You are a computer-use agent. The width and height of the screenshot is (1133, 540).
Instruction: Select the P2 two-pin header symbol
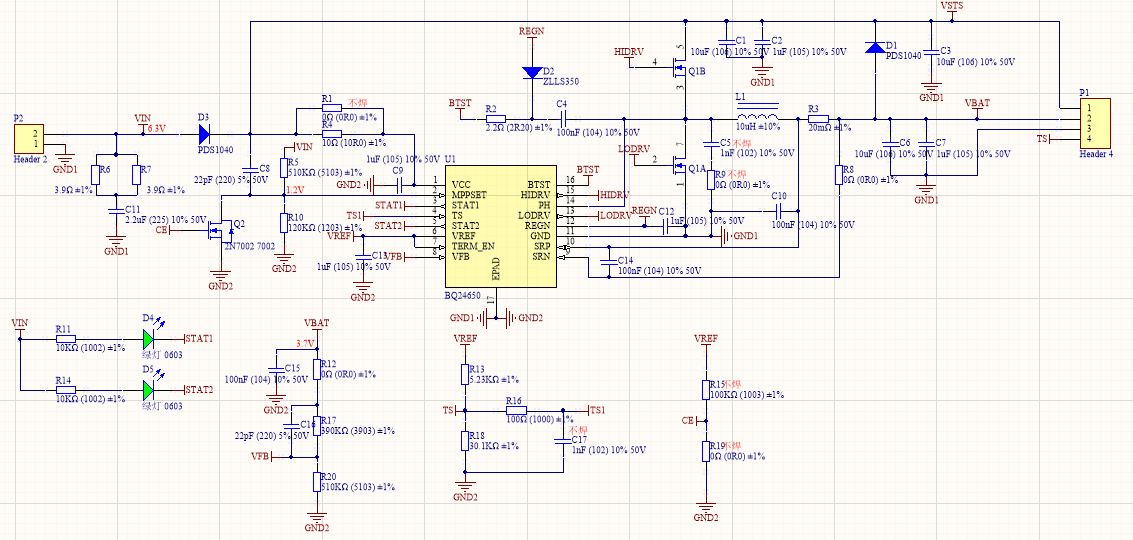pyautogui.click(x=28, y=138)
